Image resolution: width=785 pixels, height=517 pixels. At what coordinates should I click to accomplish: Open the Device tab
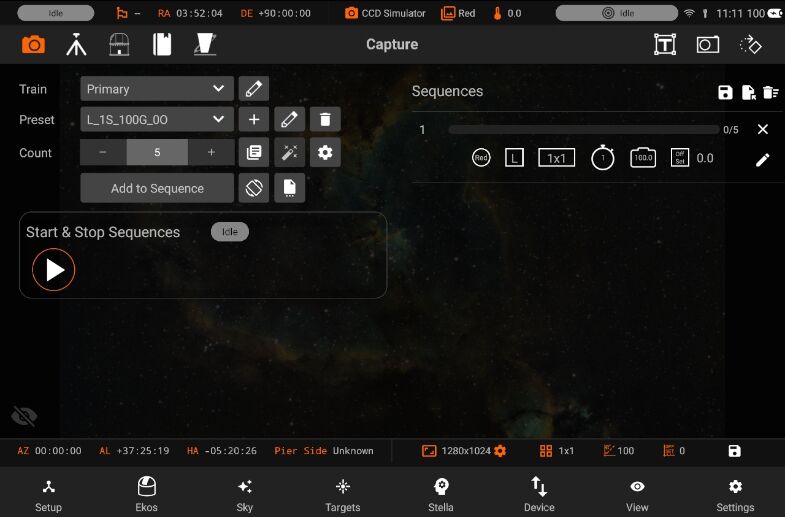click(x=539, y=494)
